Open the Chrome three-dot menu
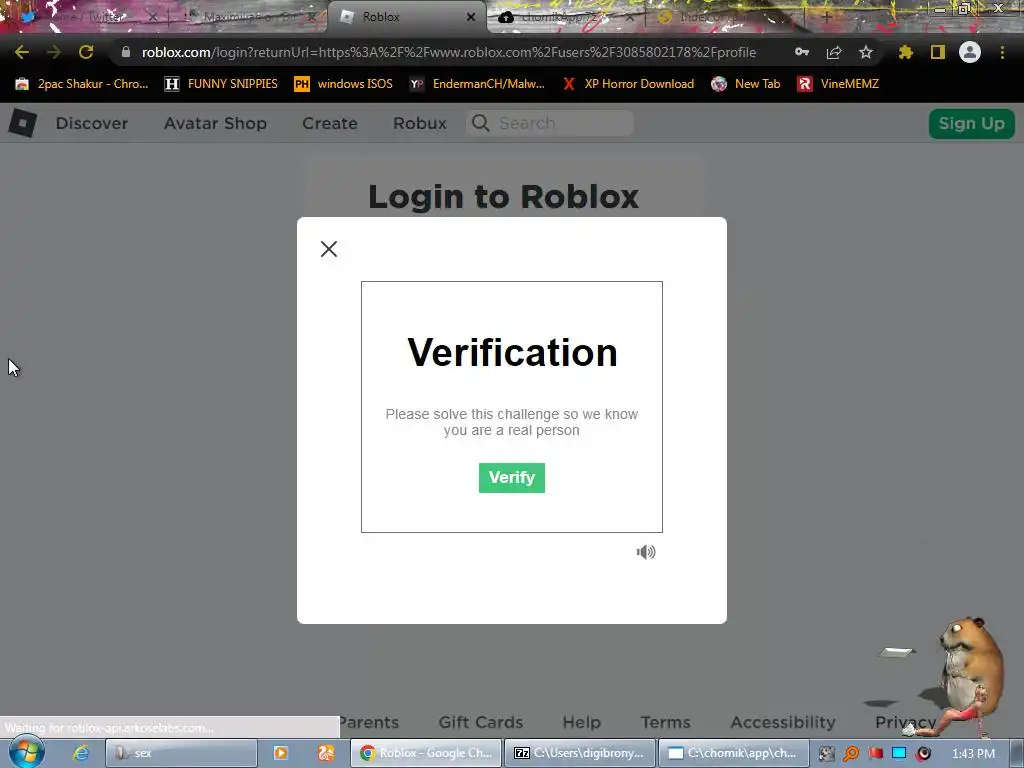Screen dimensions: 1024x768 tap(1002, 52)
